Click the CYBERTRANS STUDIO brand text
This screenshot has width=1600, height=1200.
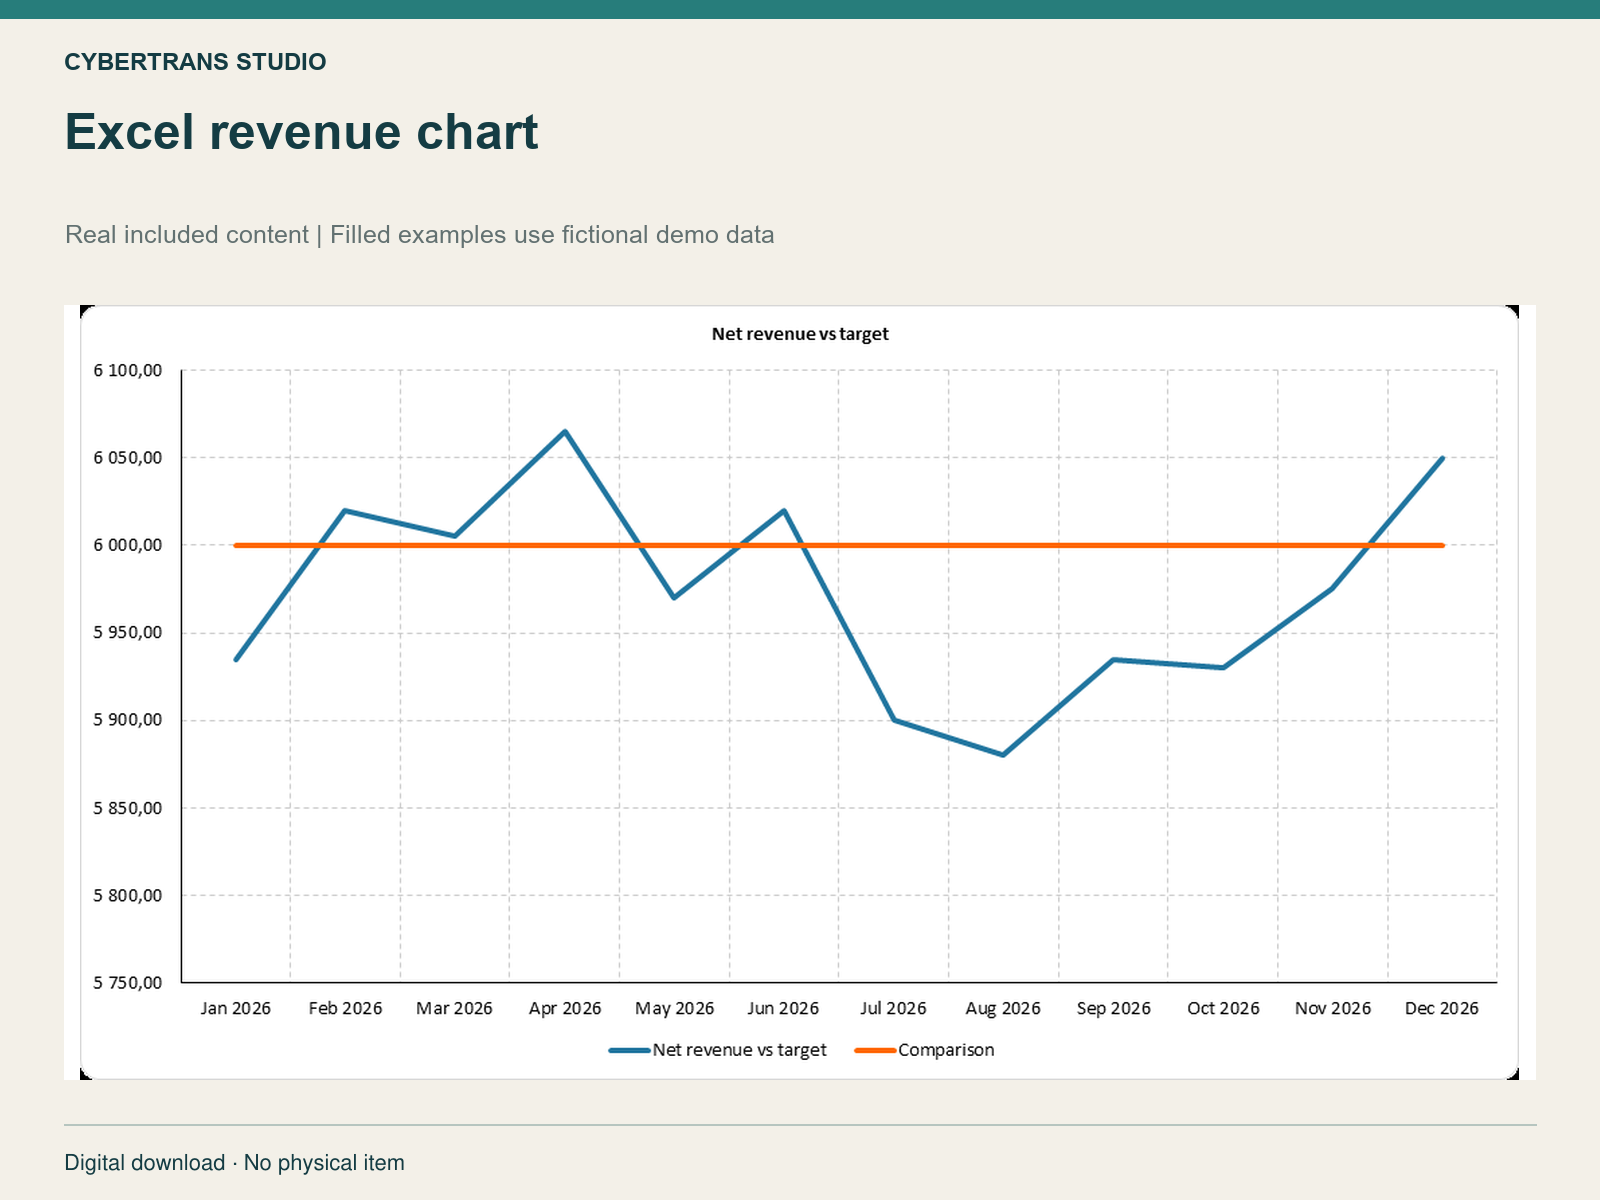pos(195,62)
